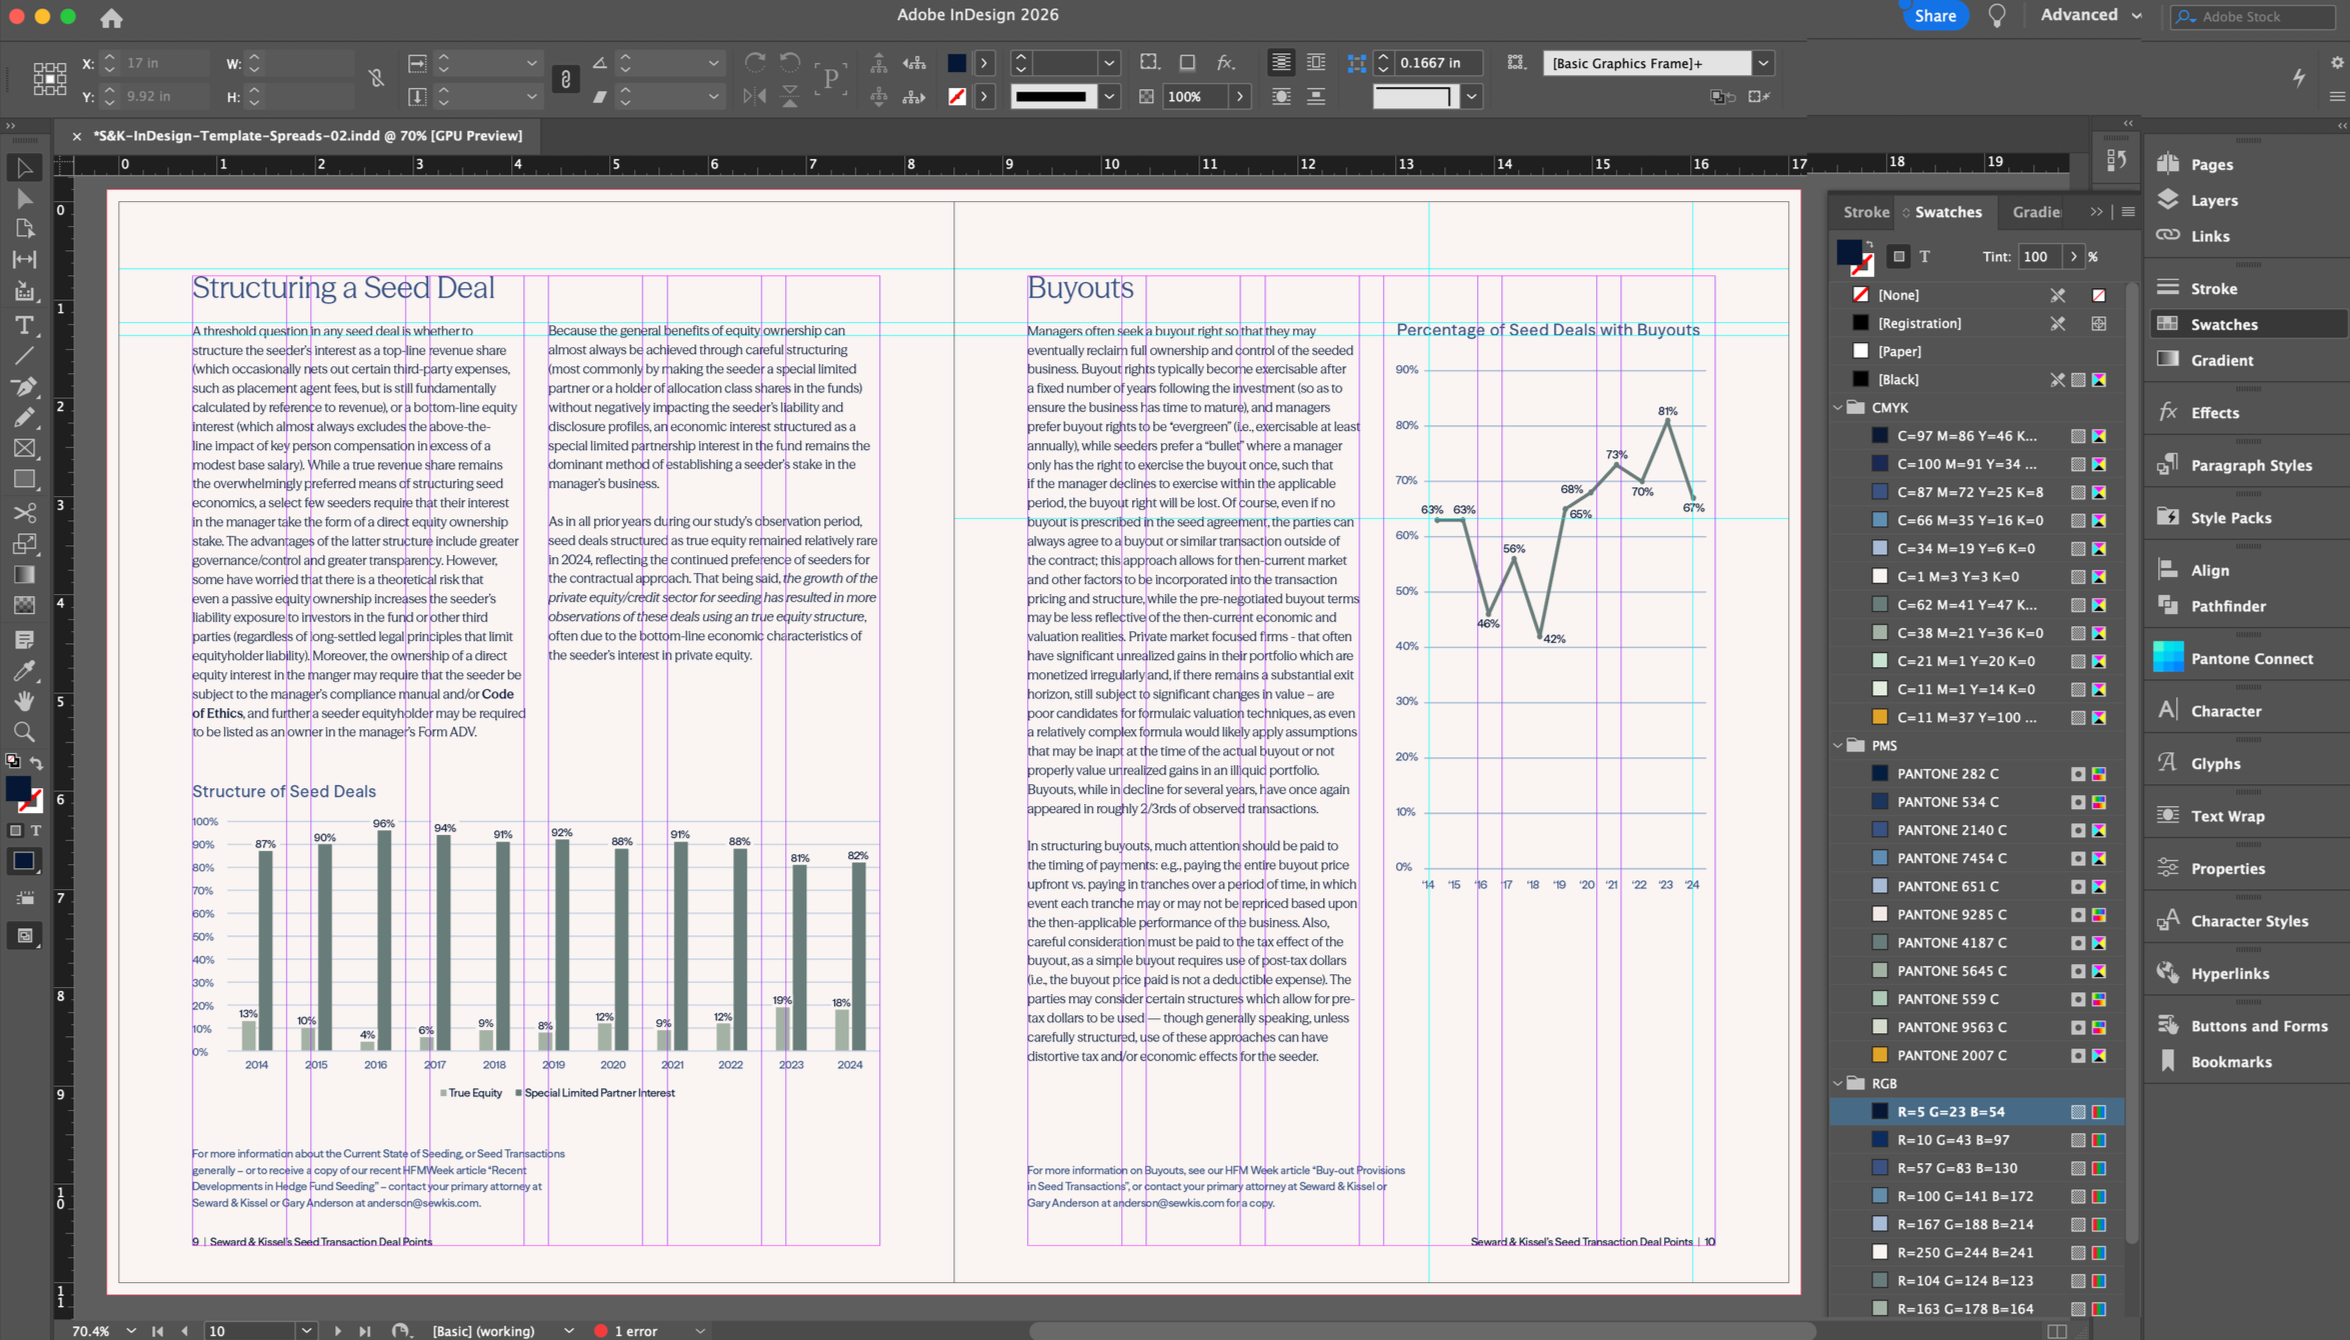Select the Type tool
Screen dimensions: 2350x1340
coord(24,325)
